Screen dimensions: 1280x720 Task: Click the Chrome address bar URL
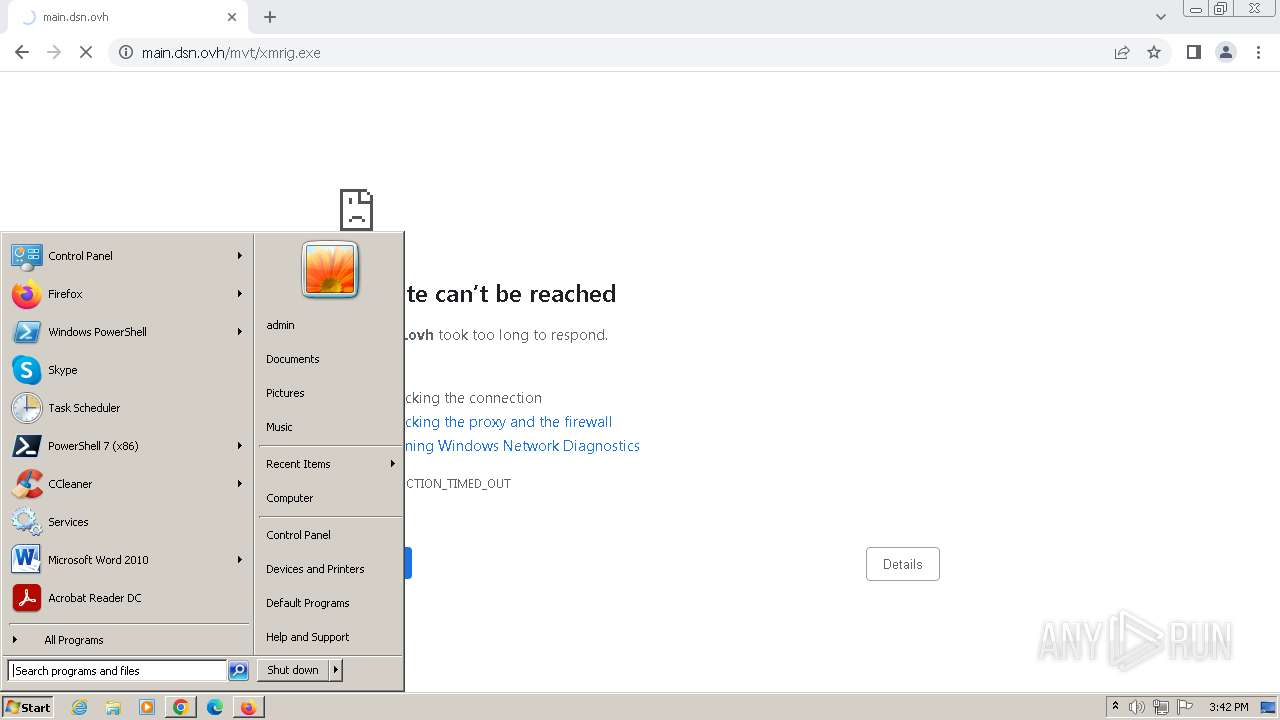[x=231, y=53]
